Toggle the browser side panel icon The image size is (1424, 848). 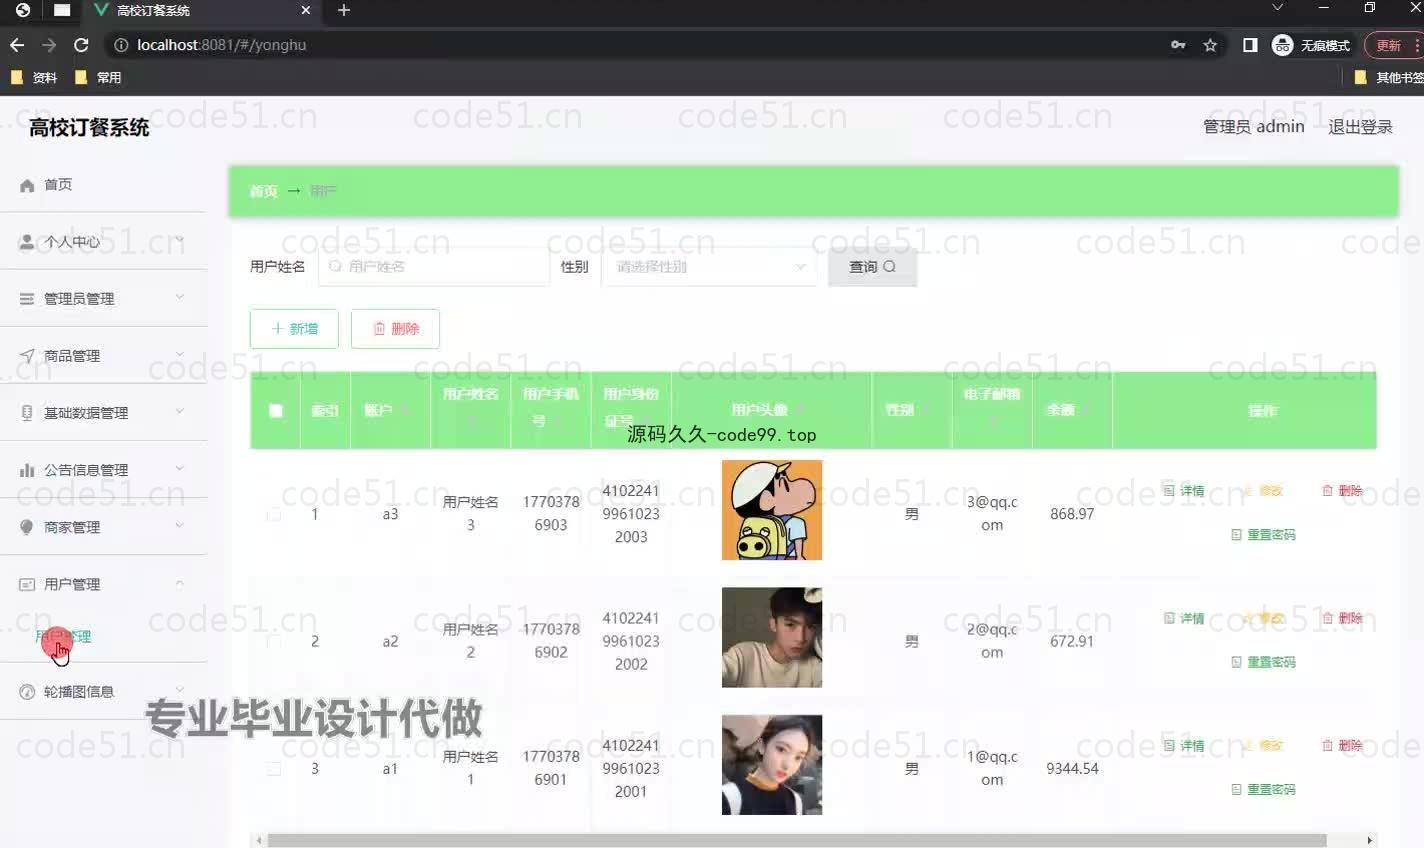pos(1250,45)
